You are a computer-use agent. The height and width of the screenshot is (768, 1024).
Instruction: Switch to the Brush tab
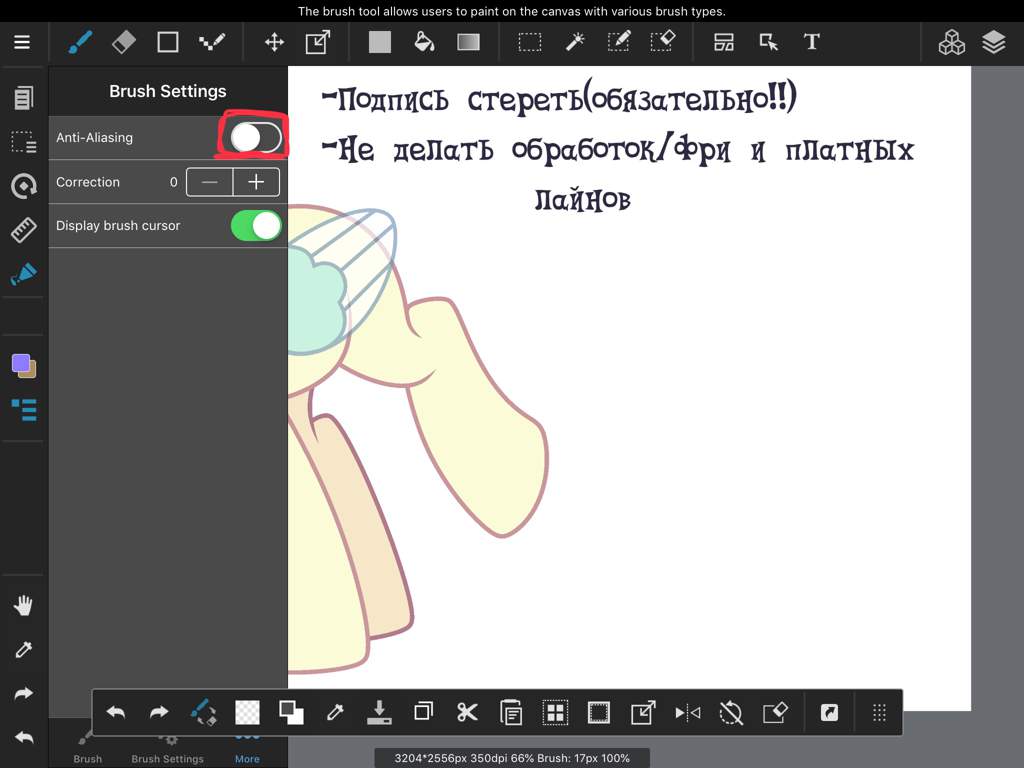[x=87, y=751]
